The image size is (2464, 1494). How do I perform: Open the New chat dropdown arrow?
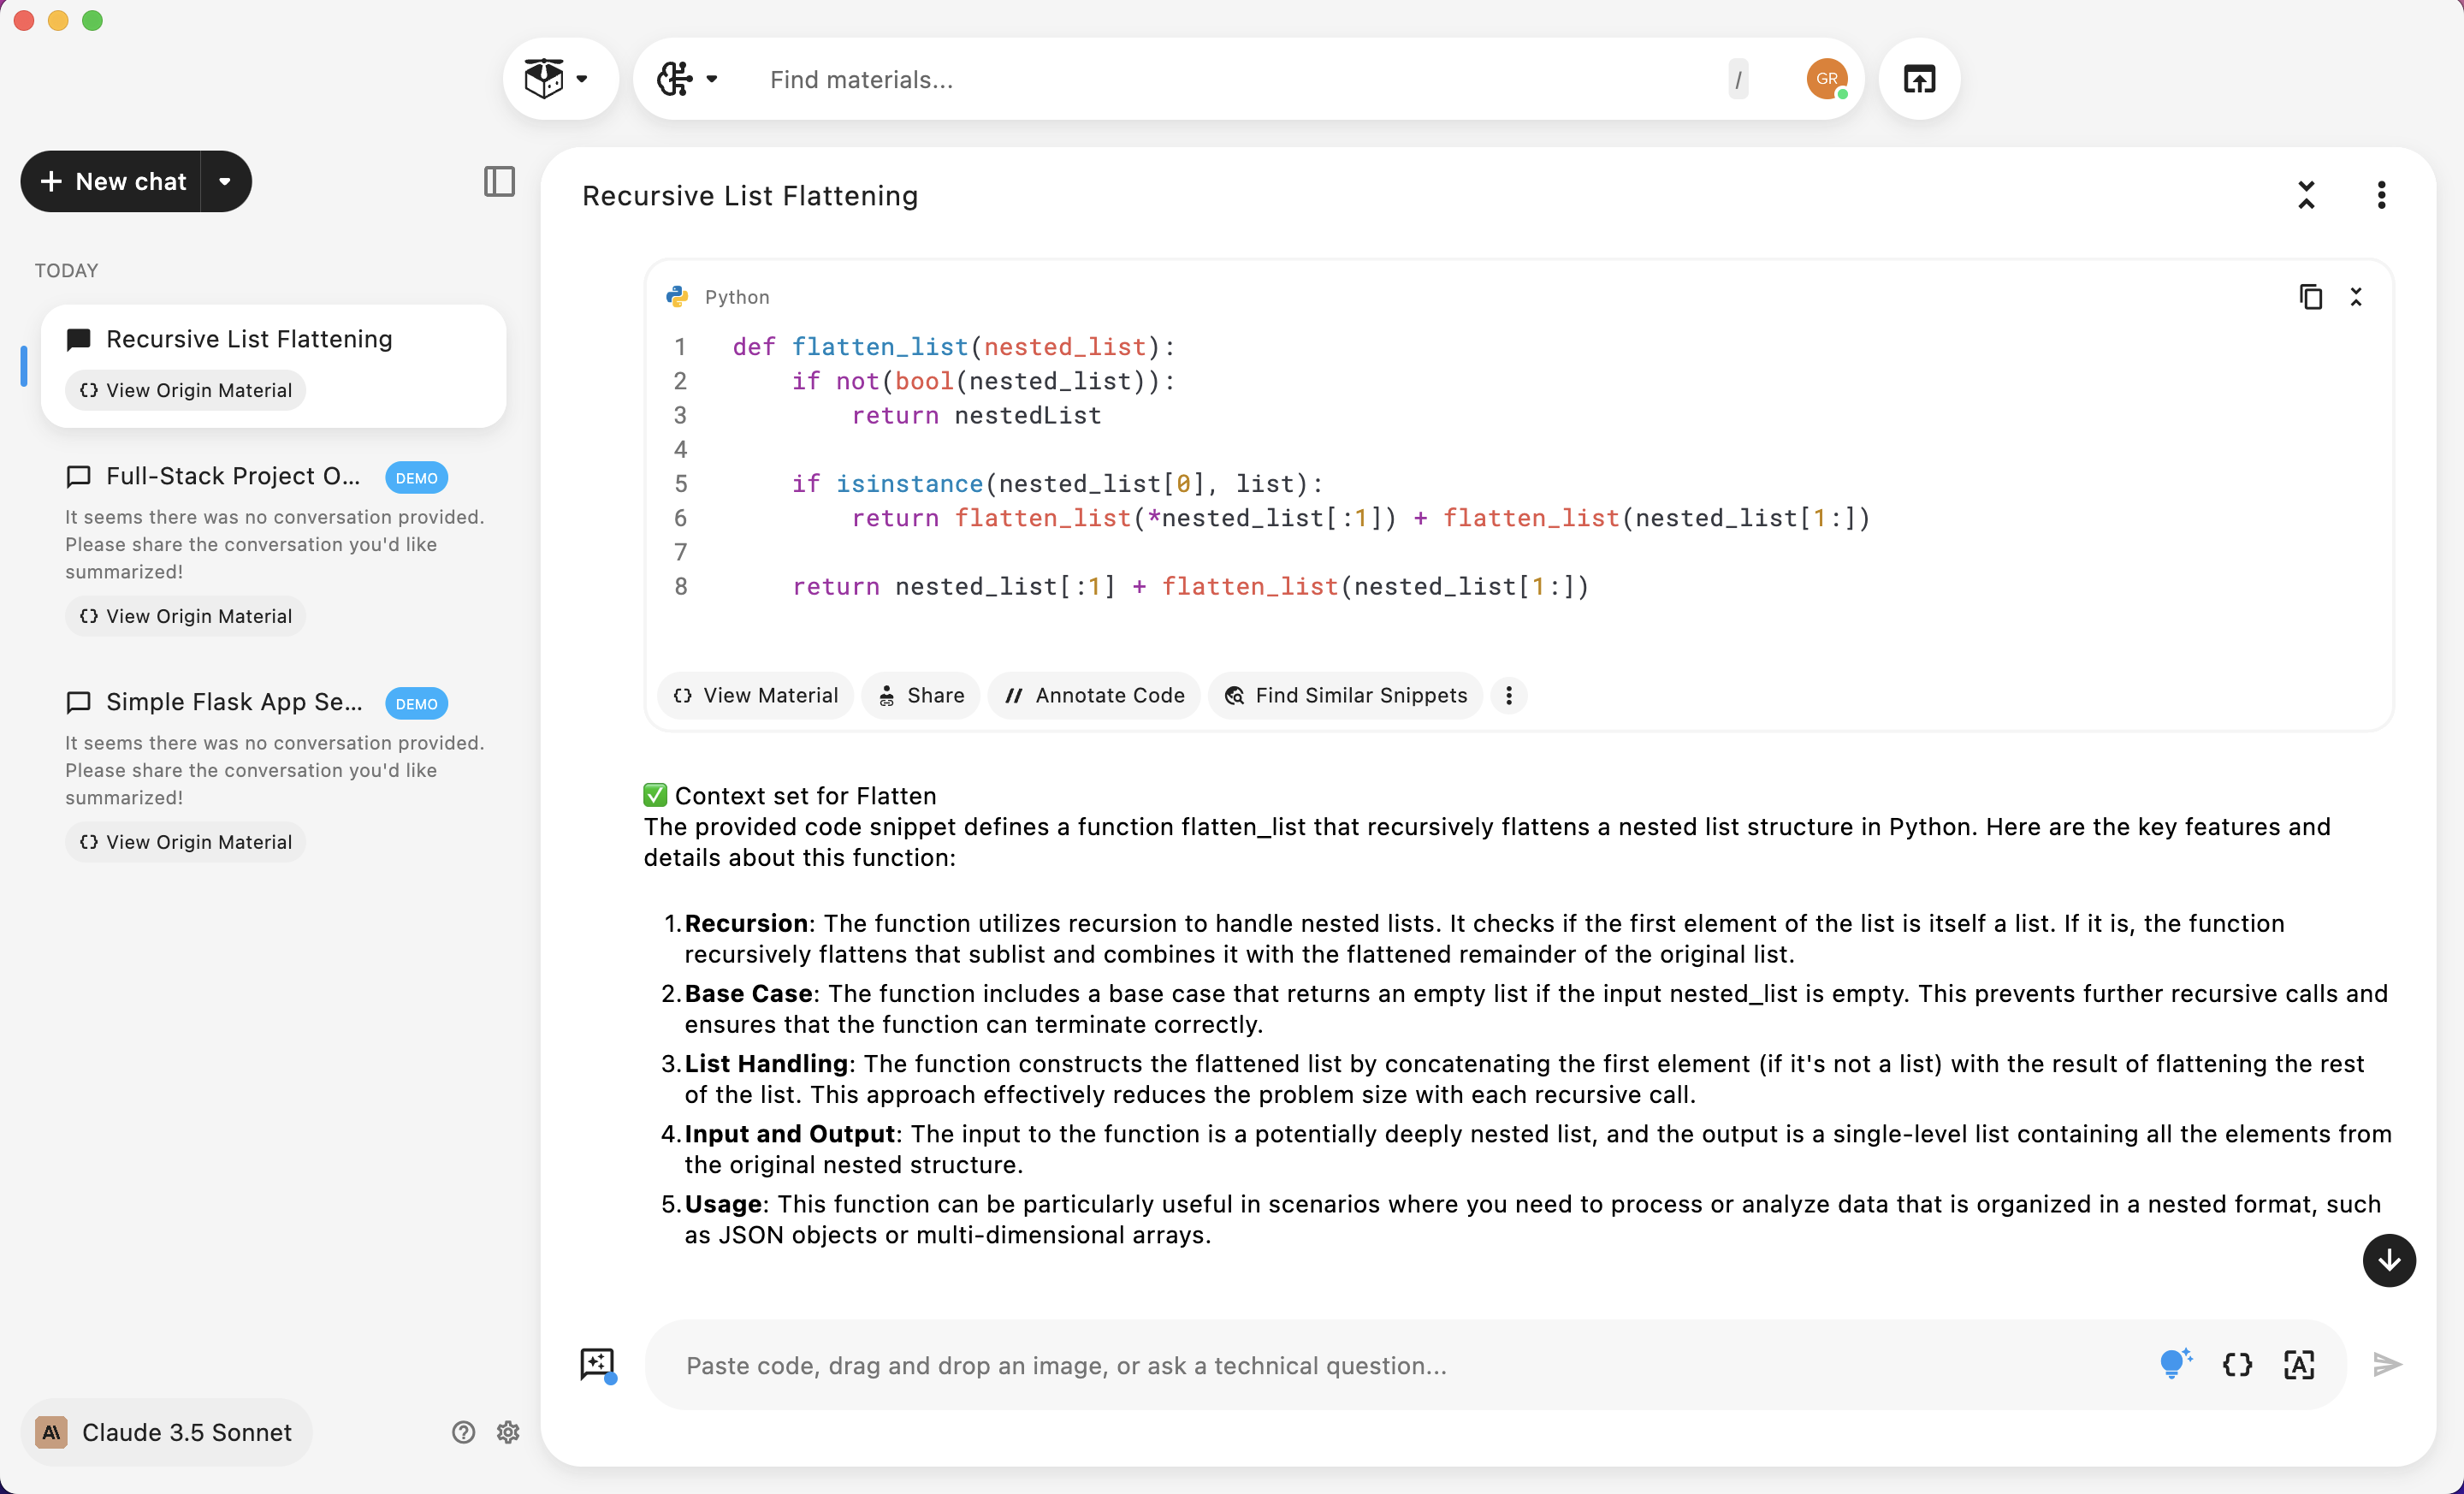click(x=225, y=181)
